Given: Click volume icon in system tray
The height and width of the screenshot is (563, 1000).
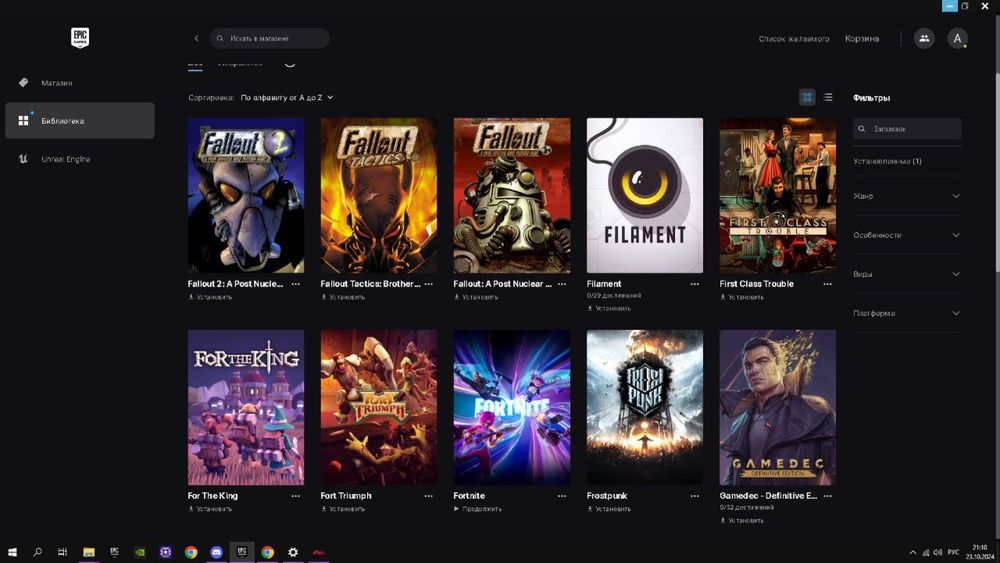Looking at the screenshot, I should pyautogui.click(x=938, y=552).
